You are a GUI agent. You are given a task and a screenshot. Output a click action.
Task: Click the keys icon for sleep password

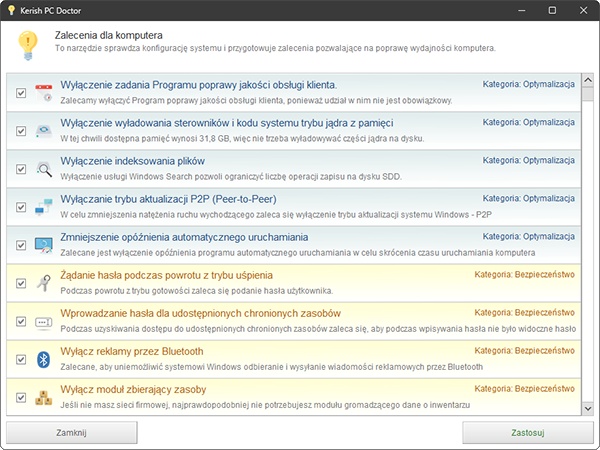tap(44, 283)
